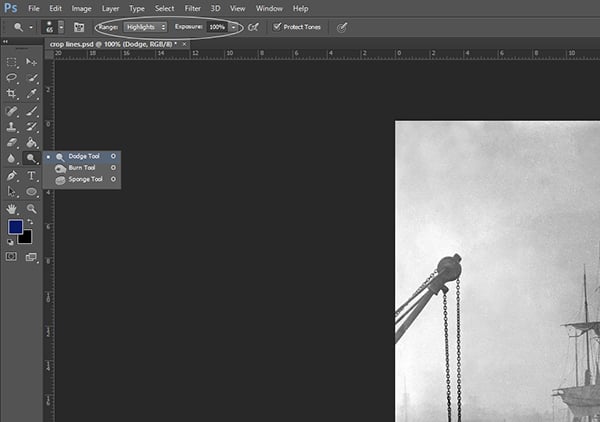600x422 pixels.
Task: Select the Brush tool
Action: 31,111
